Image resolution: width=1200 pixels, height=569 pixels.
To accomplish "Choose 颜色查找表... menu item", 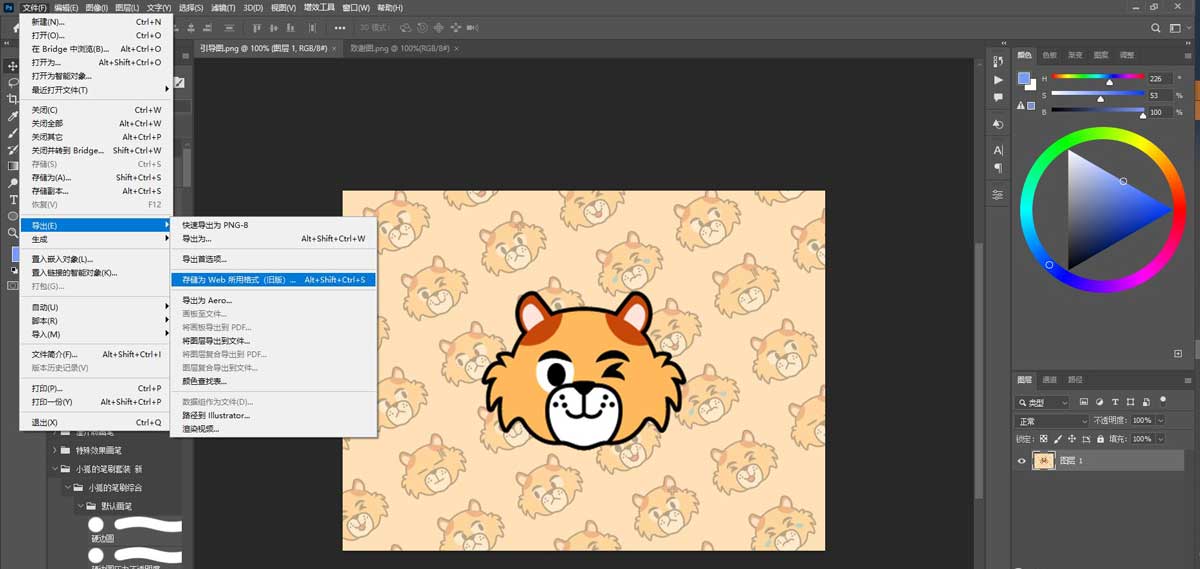I will [x=273, y=381].
